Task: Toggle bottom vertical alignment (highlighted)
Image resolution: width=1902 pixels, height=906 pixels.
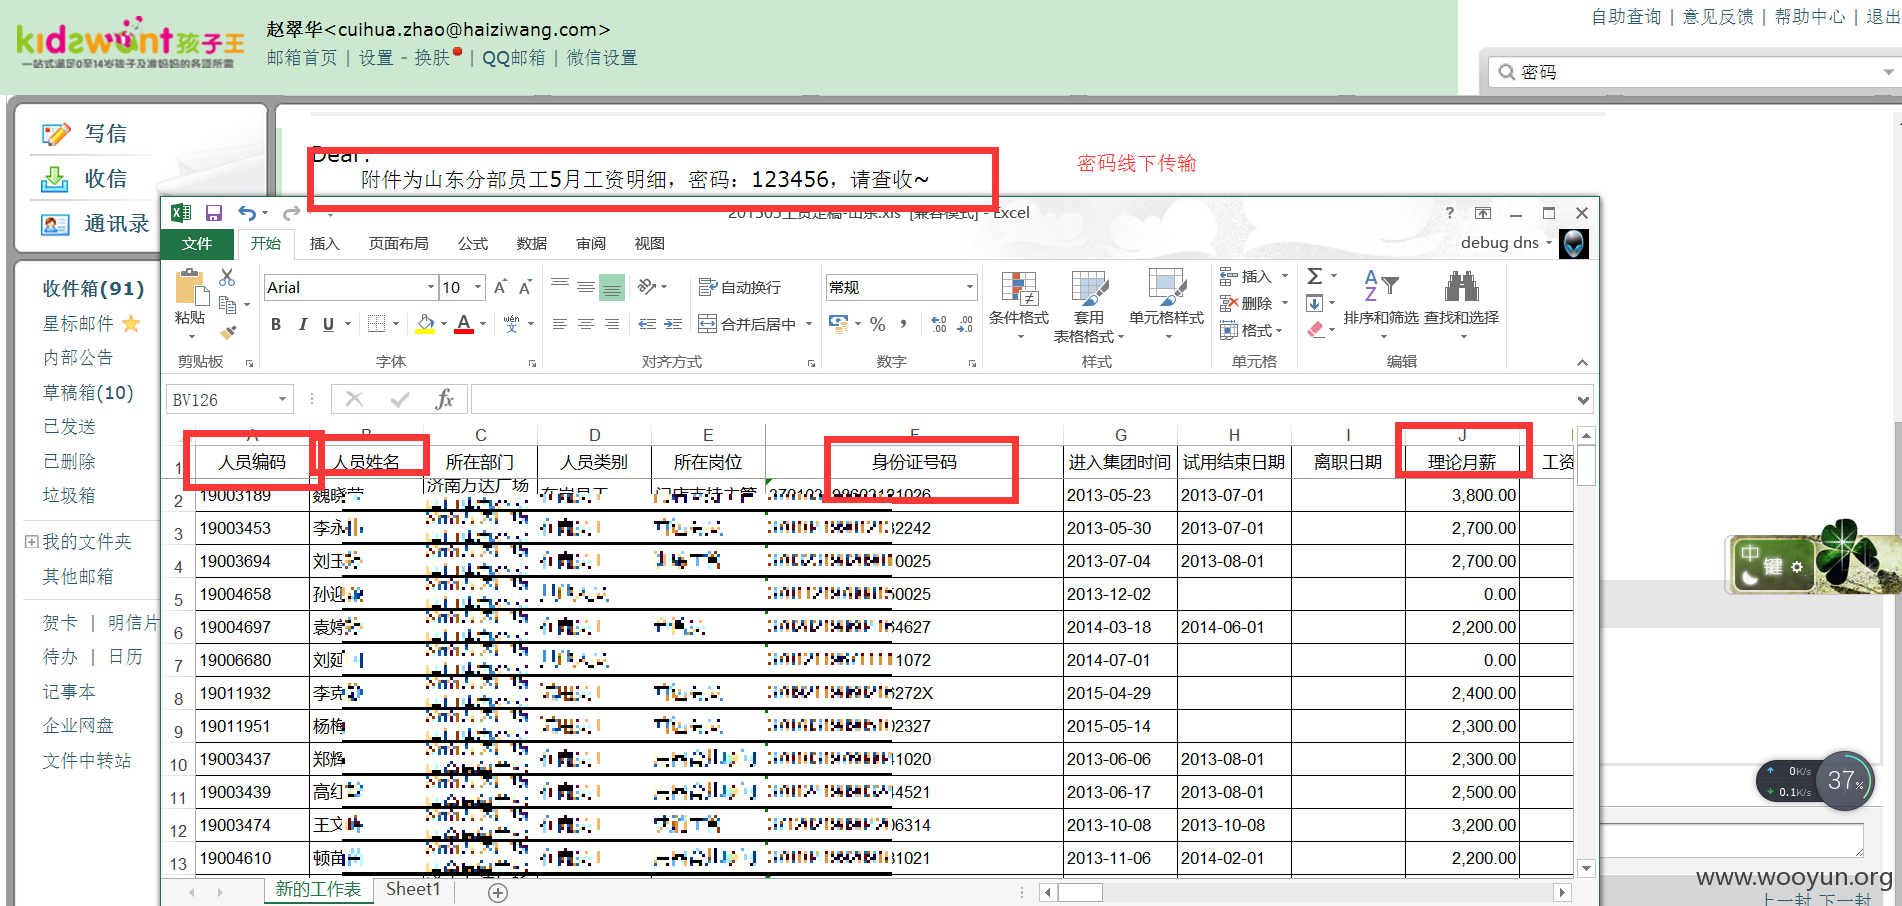Action: click(x=612, y=287)
